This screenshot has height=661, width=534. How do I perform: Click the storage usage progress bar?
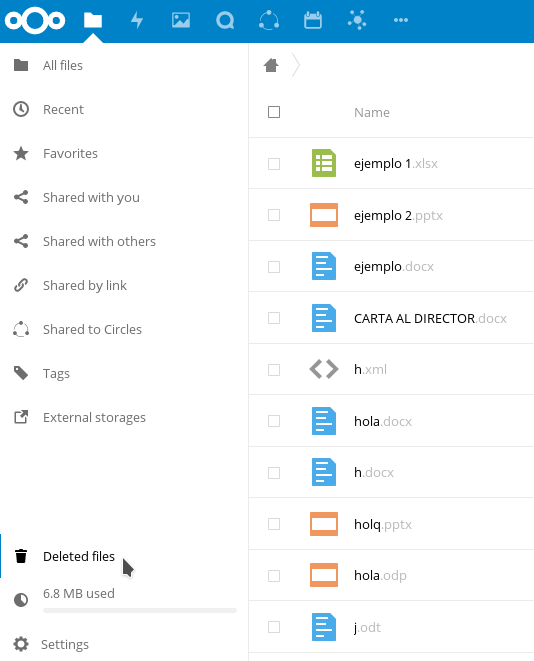(140, 610)
